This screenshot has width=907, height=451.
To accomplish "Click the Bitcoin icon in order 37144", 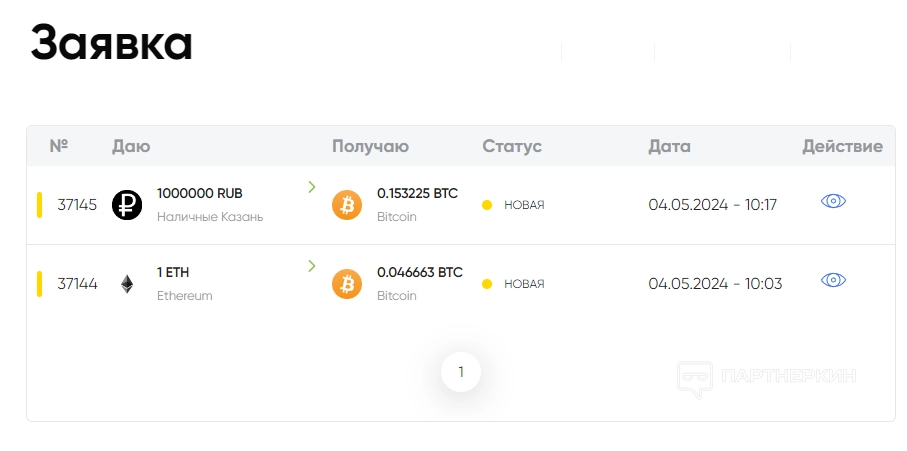I will (x=347, y=284).
